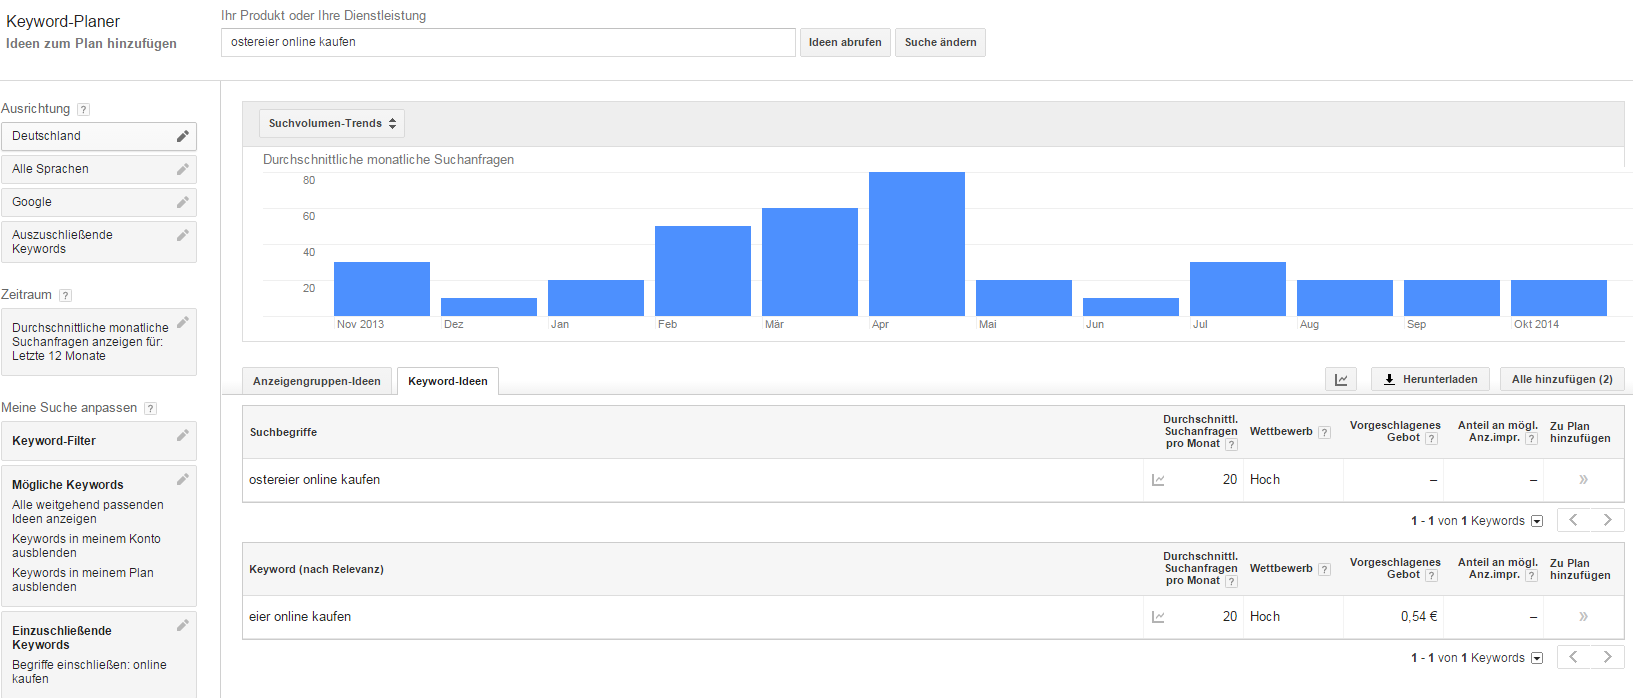
Task: Click Ideen abrufen button
Action: point(845,42)
